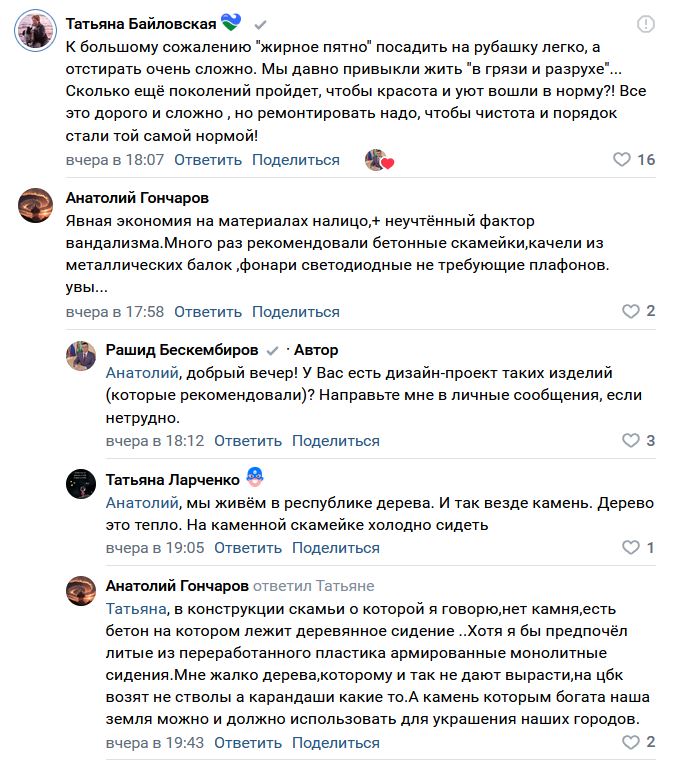This screenshot has width=680, height=764.
Task: Like Татьяна Байловская's comment with the heart icon
Action: point(621,159)
